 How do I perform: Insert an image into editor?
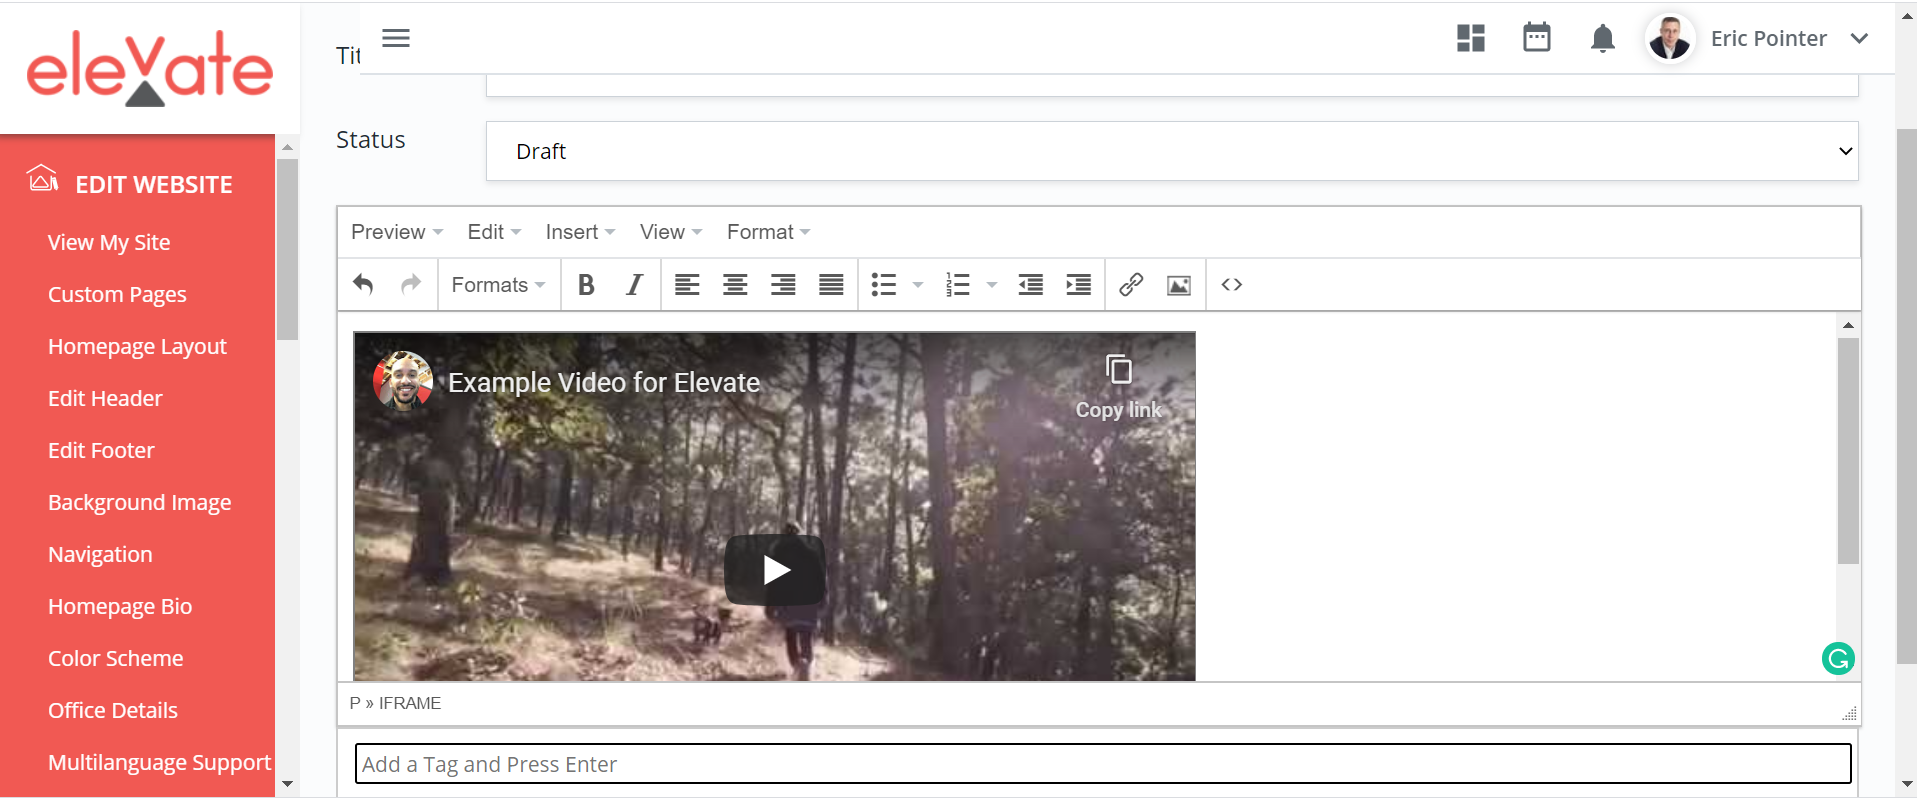pos(1179,285)
